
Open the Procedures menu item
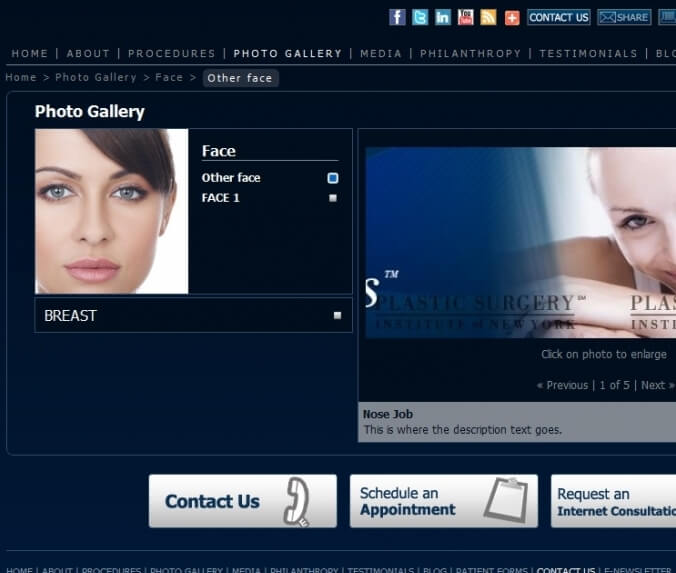pyautogui.click(x=171, y=53)
